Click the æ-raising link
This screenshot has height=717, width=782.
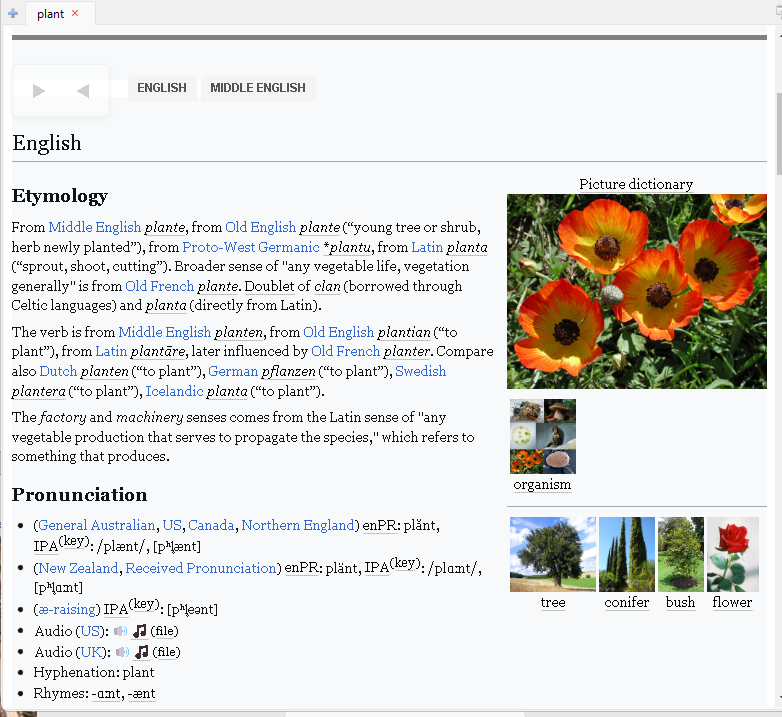click(x=67, y=609)
